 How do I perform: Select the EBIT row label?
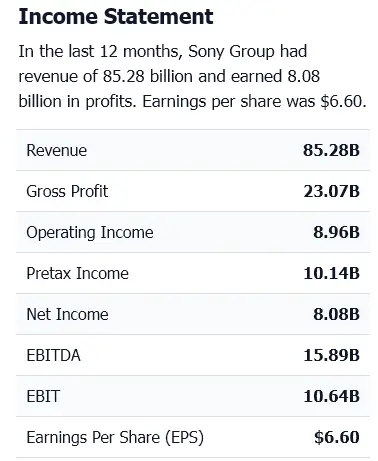pos(43,396)
